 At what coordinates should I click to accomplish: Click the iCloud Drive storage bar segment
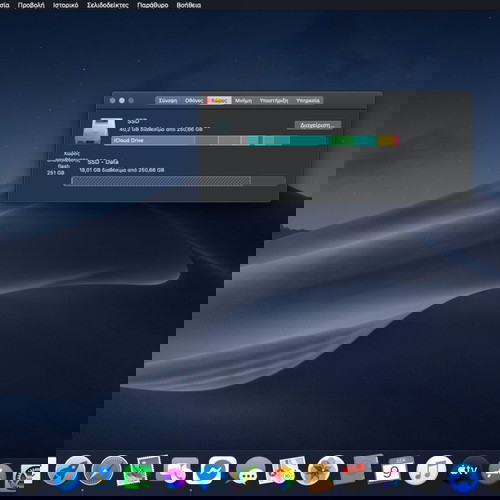[153, 140]
